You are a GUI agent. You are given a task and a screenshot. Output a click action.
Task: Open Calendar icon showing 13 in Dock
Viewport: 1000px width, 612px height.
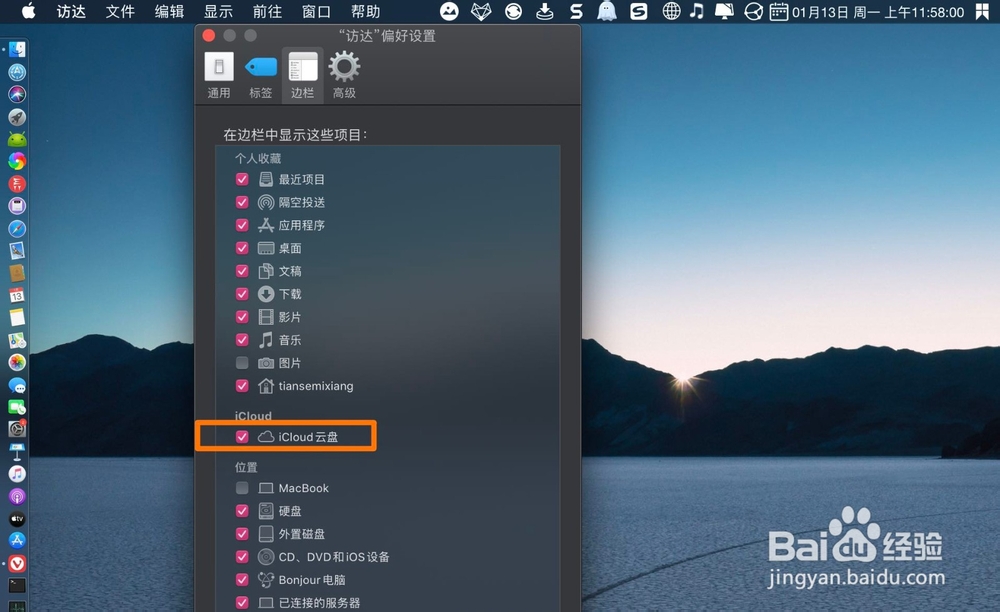point(17,295)
